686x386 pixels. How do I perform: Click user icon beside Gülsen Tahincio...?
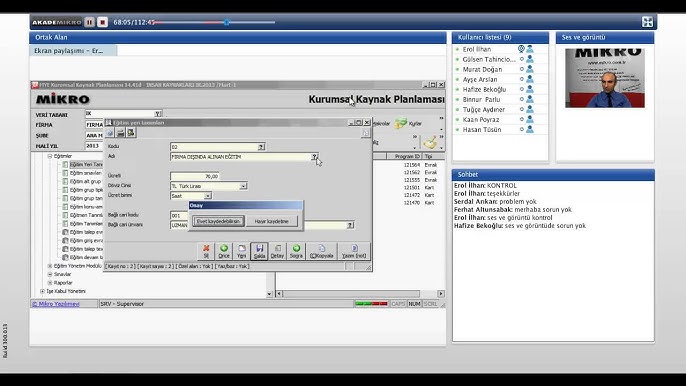530,59
